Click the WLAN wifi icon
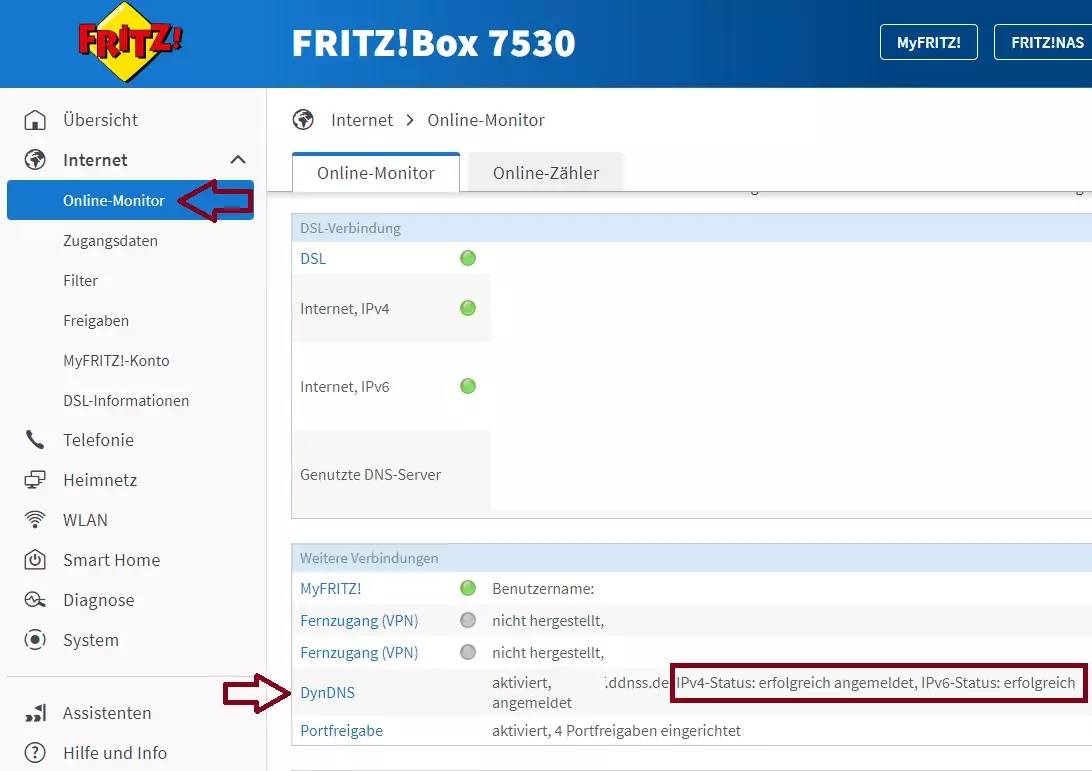 tap(35, 520)
